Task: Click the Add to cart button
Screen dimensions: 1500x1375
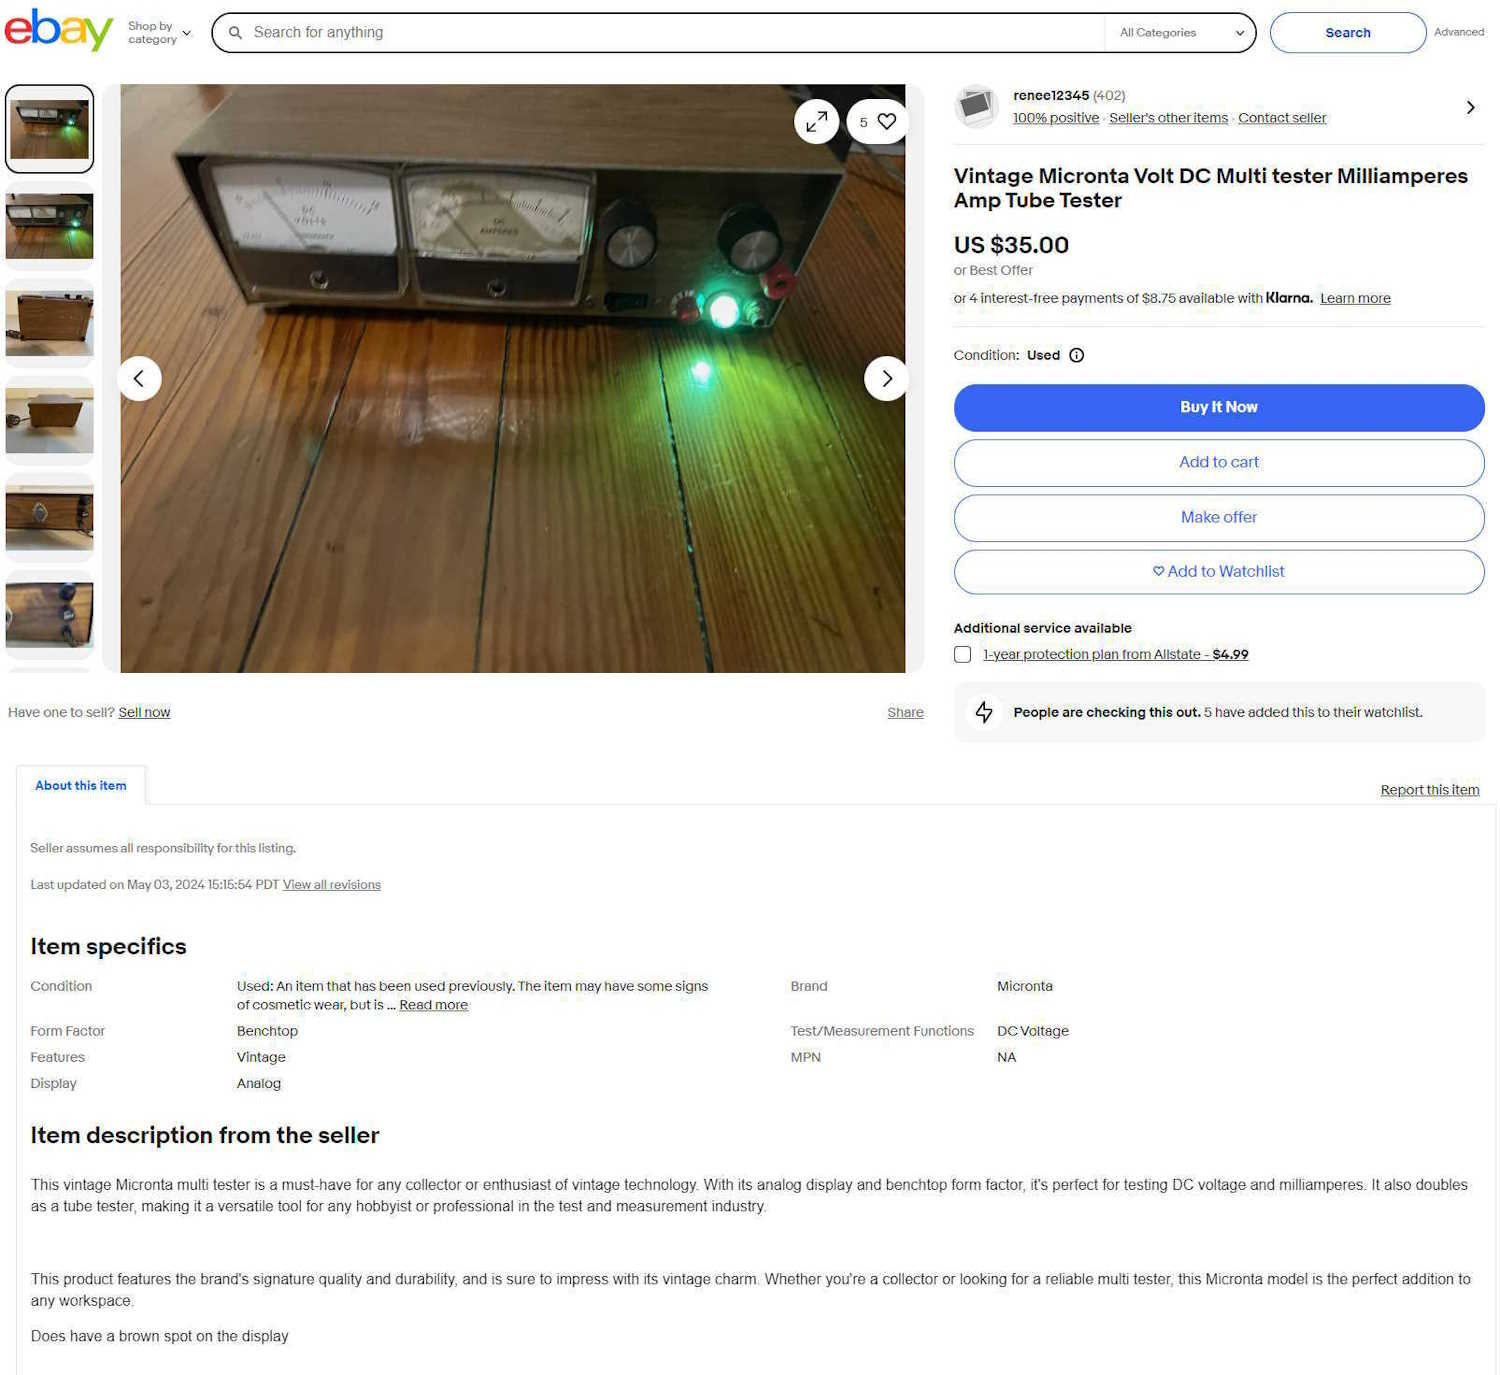Action: pyautogui.click(x=1218, y=462)
